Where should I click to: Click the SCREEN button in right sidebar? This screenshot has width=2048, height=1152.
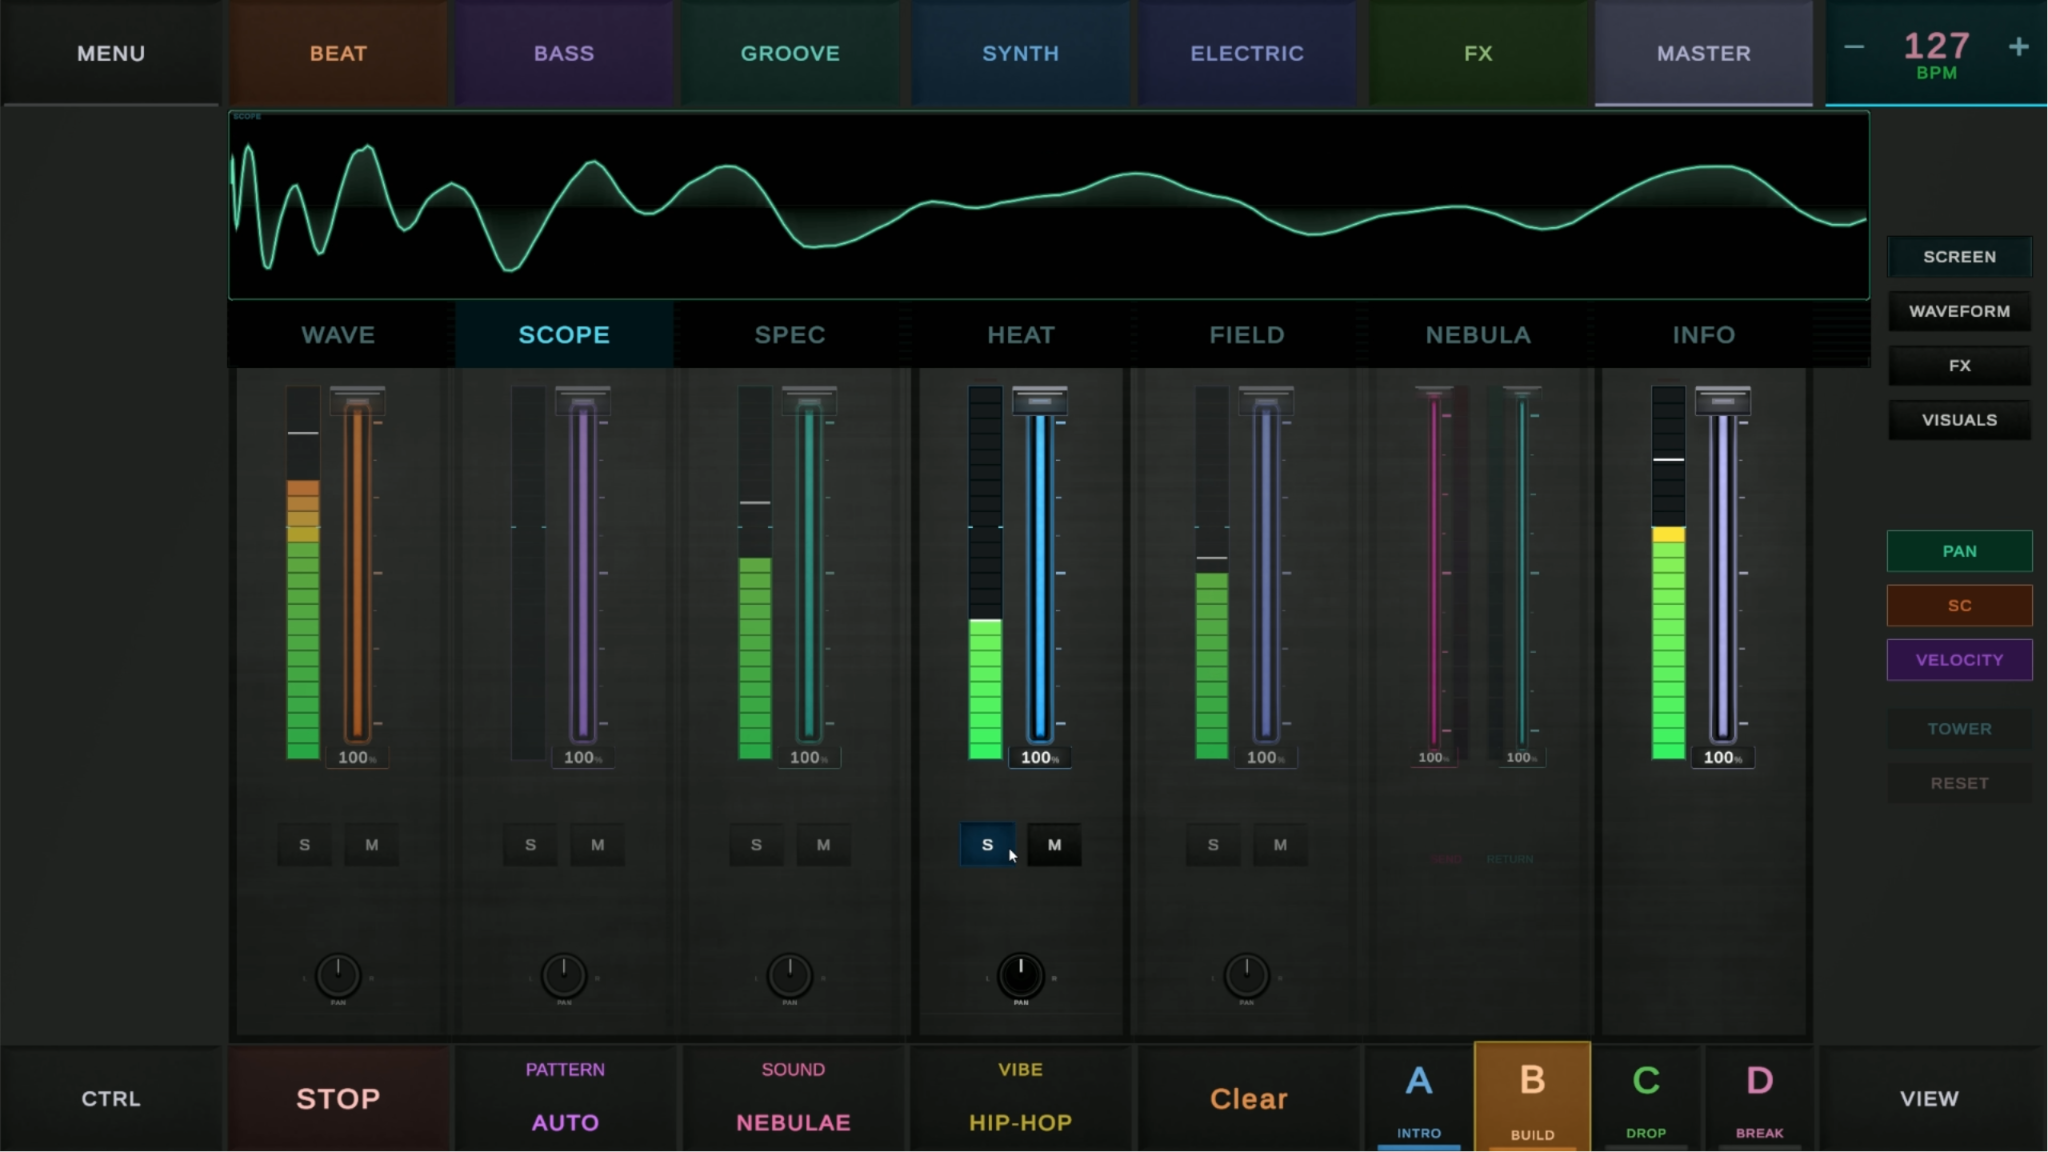[1959, 257]
